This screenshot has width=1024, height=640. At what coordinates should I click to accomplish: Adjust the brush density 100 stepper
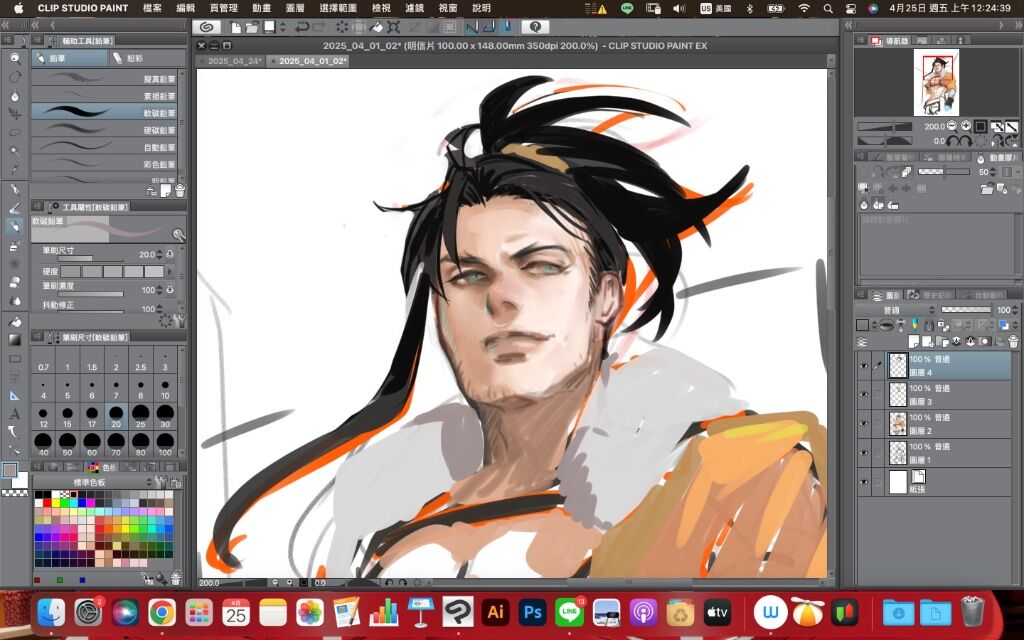click(159, 289)
